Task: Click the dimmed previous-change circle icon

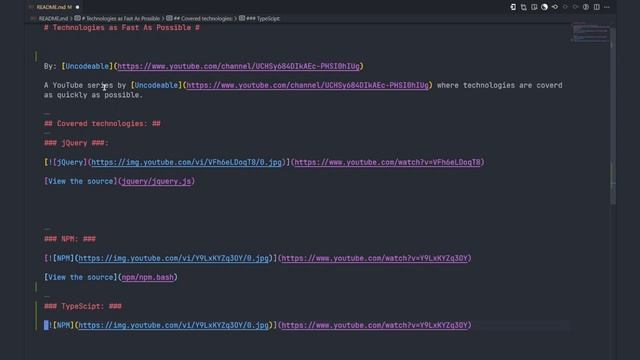Action: point(565,7)
